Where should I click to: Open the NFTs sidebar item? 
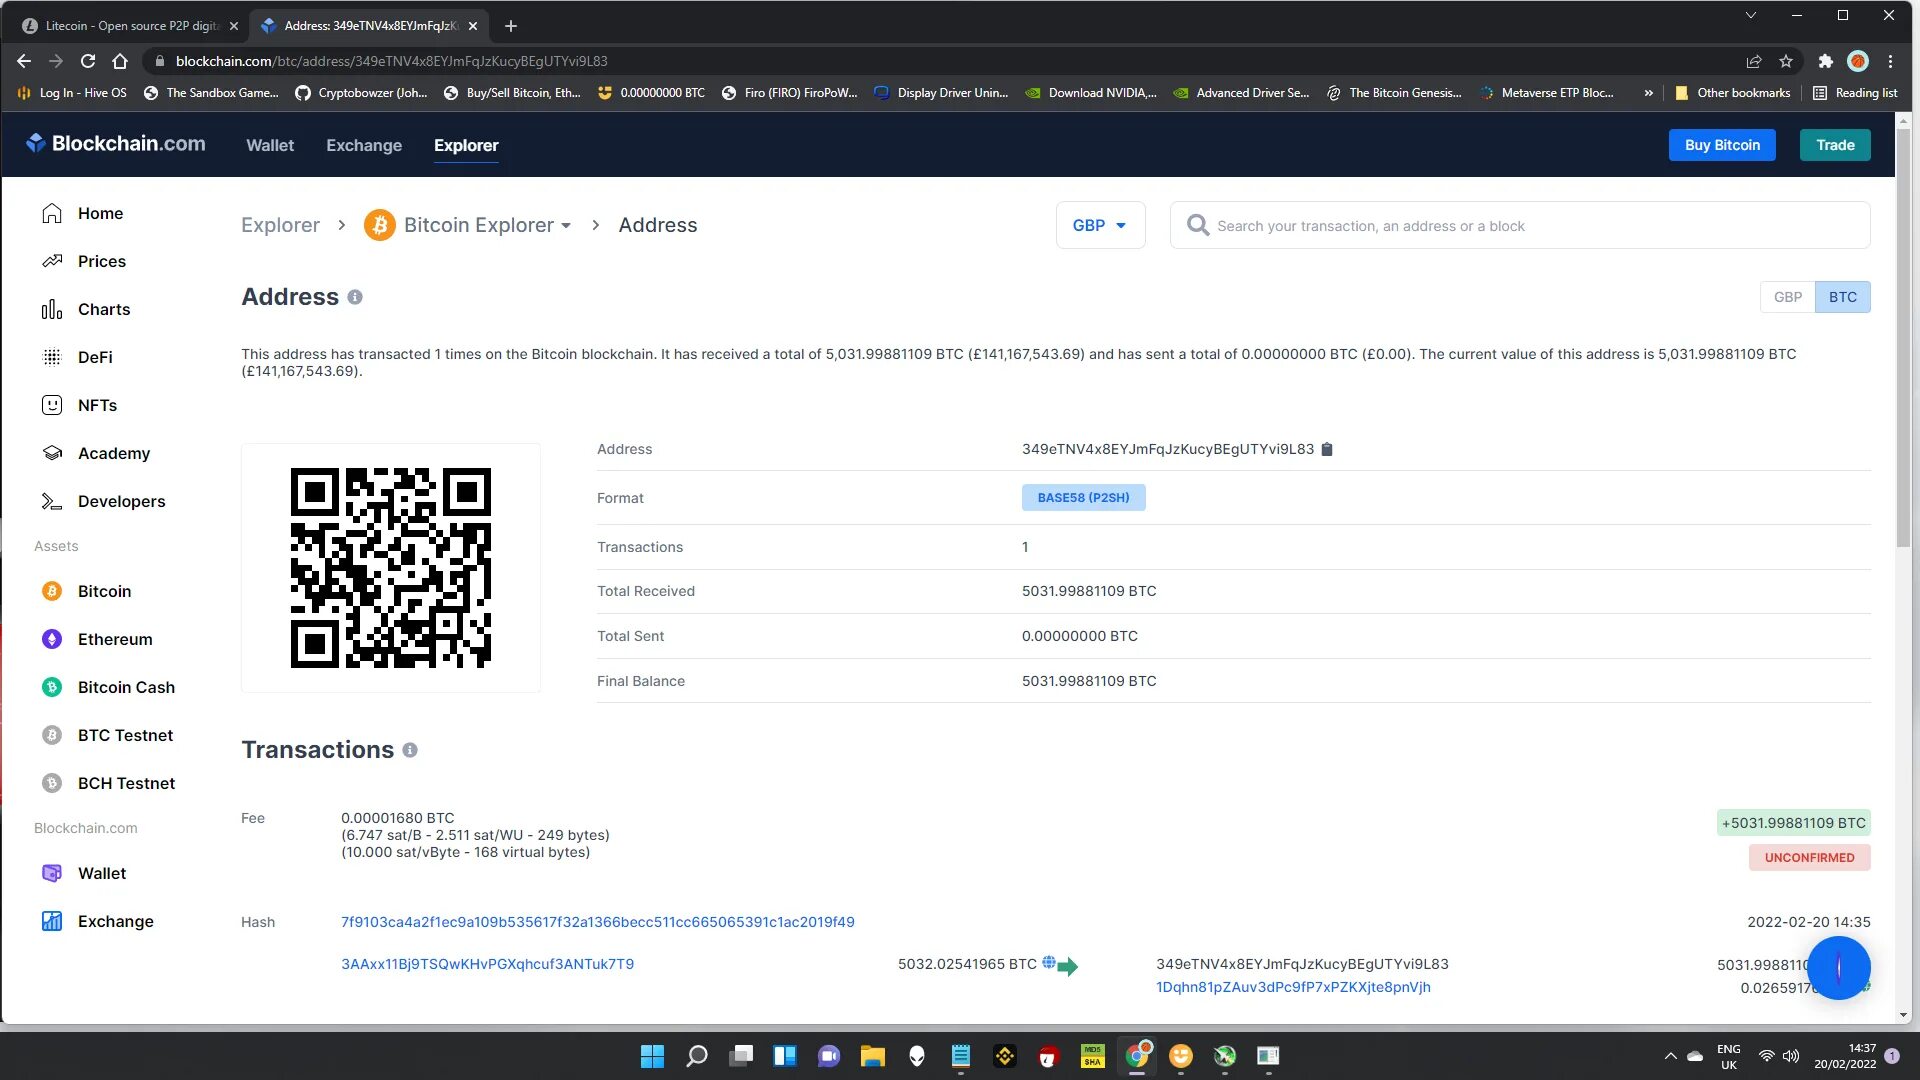point(97,406)
